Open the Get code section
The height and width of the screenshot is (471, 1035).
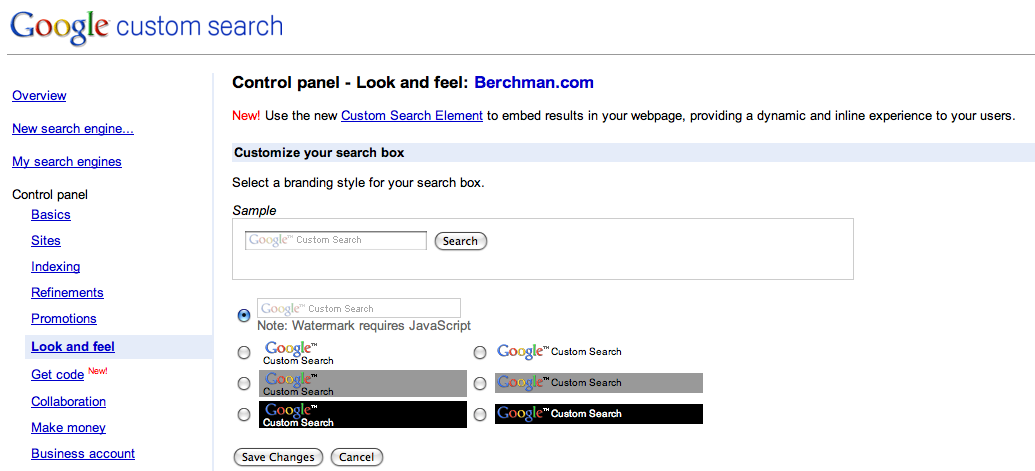[x=57, y=375]
